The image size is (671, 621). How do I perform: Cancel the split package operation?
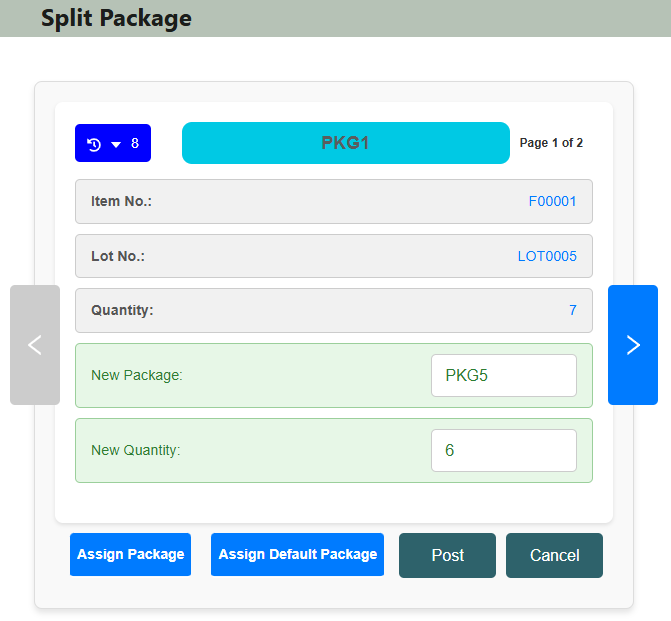(554, 555)
